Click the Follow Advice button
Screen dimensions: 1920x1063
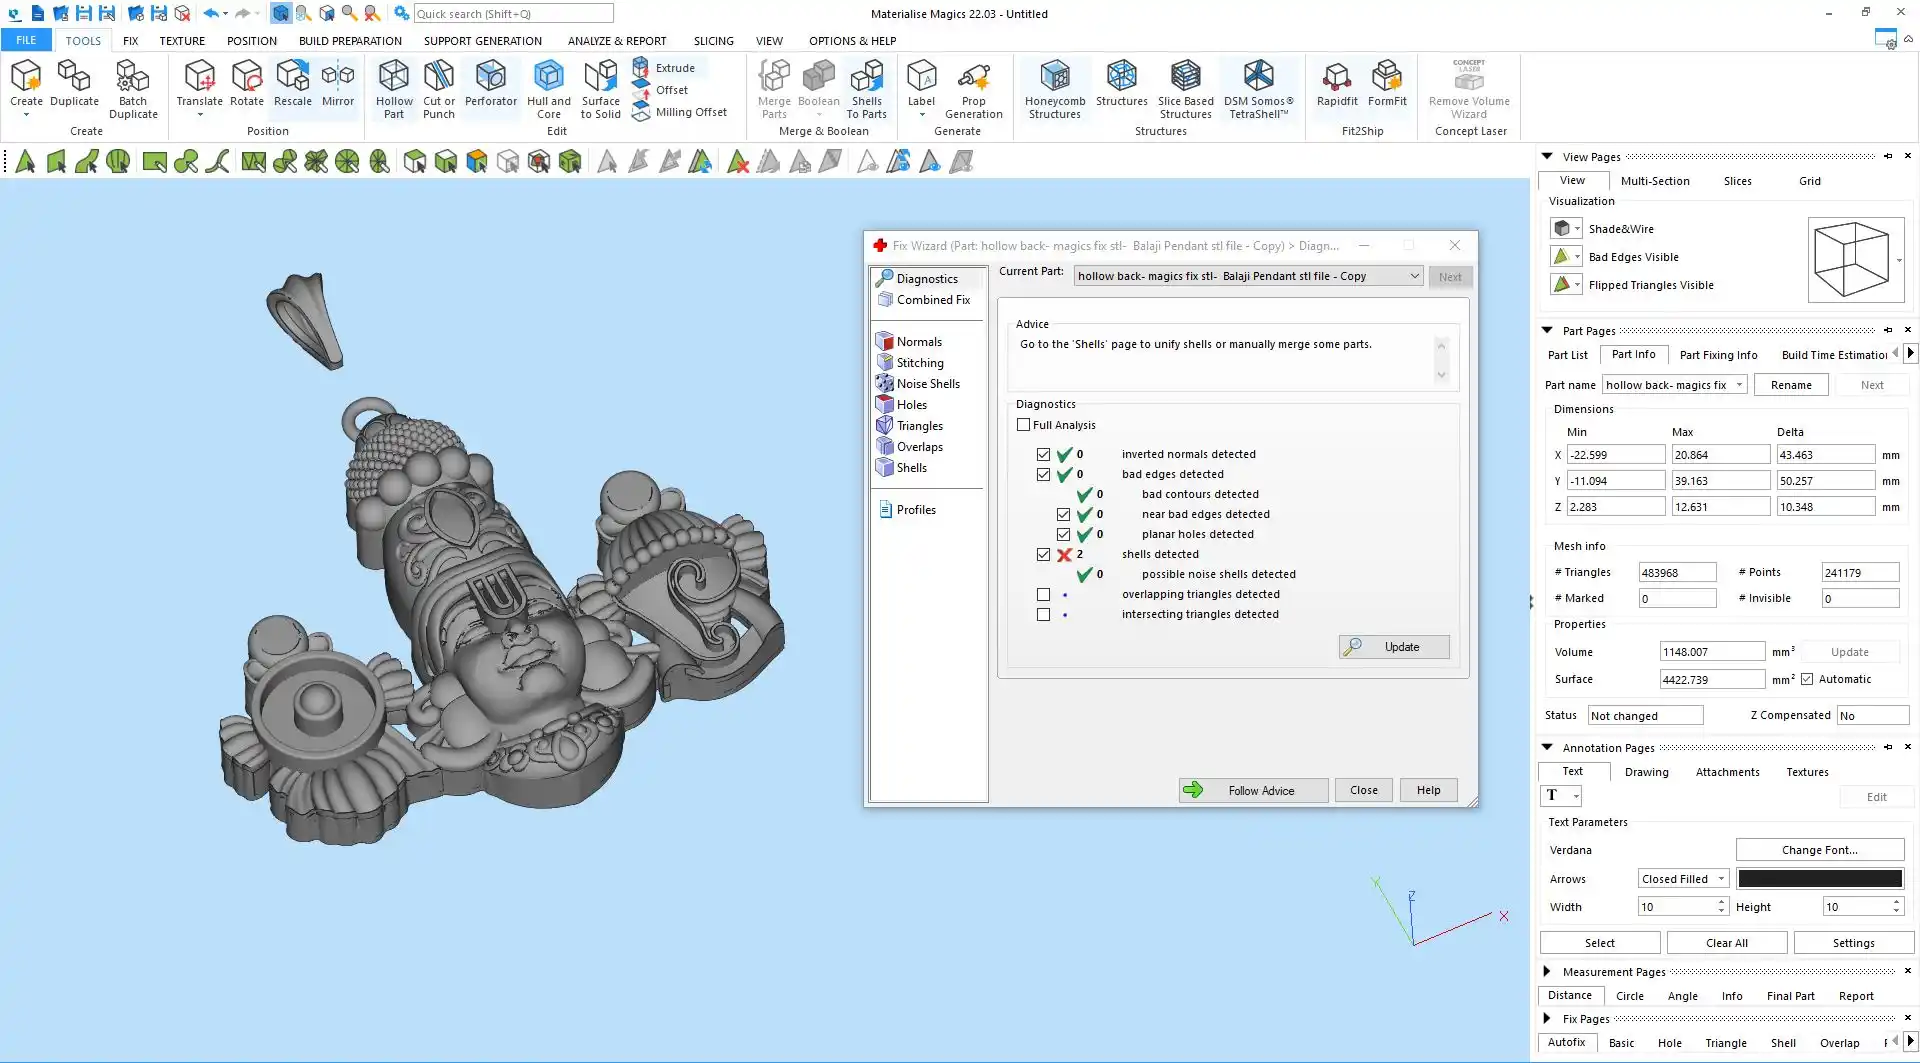[1253, 790]
